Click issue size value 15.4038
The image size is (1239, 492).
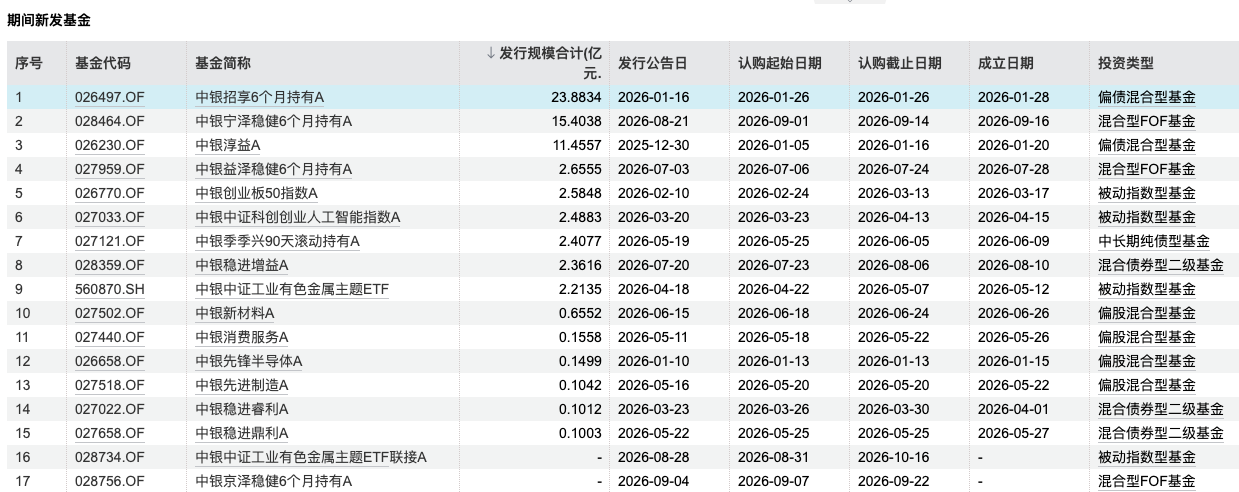click(575, 121)
